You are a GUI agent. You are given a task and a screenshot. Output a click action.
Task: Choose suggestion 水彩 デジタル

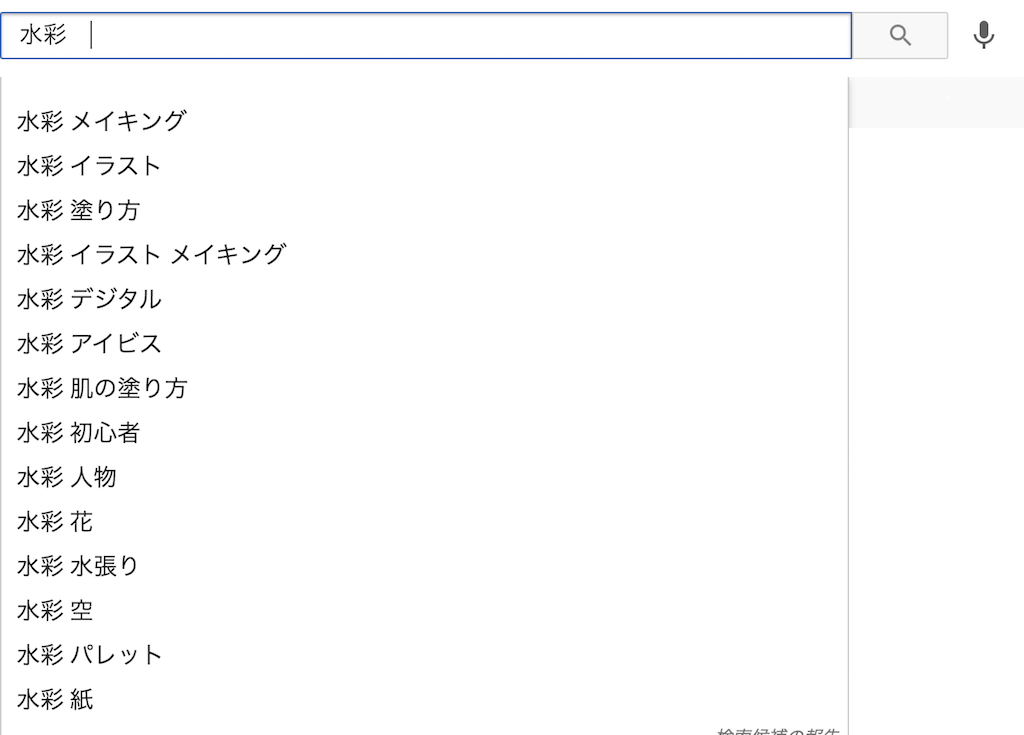click(89, 299)
